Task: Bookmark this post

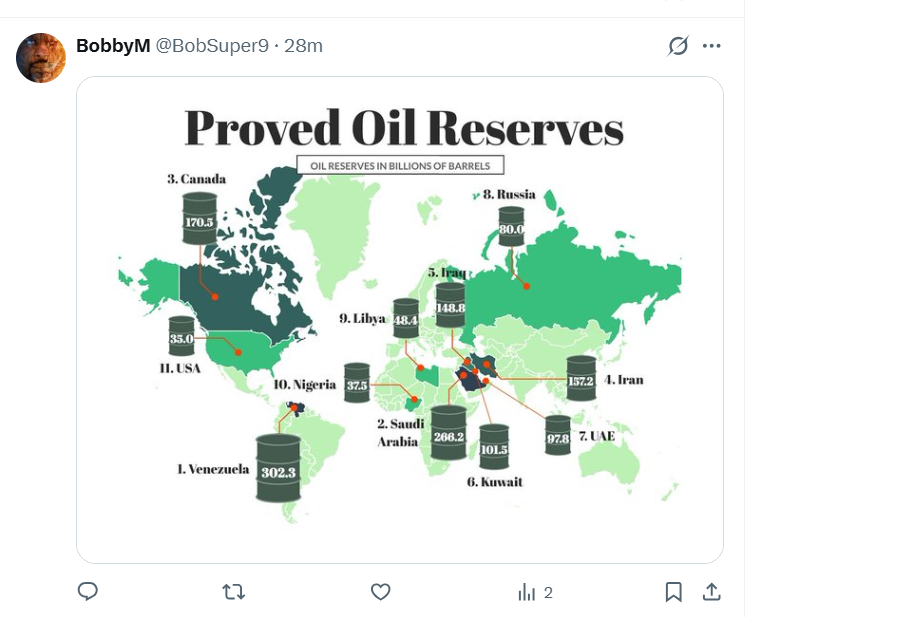Action: (674, 592)
